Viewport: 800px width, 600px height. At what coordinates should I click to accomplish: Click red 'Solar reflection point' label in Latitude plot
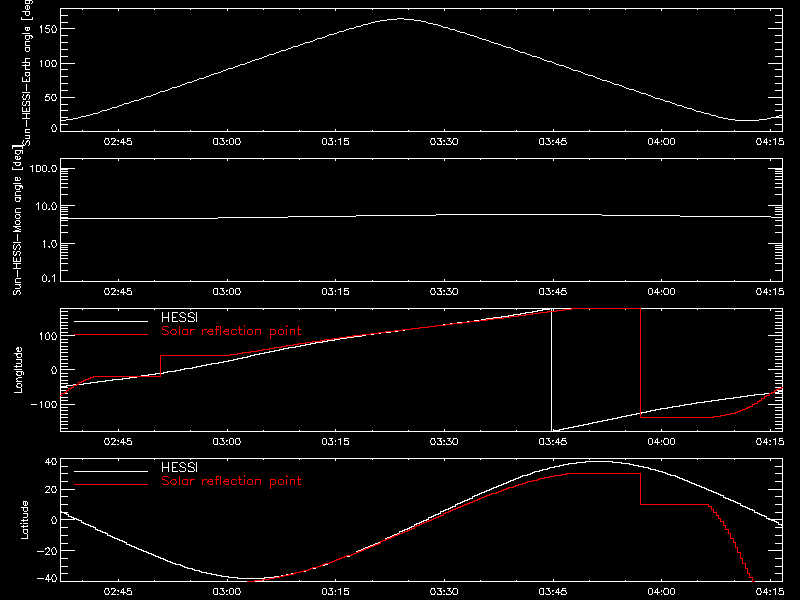(231, 481)
